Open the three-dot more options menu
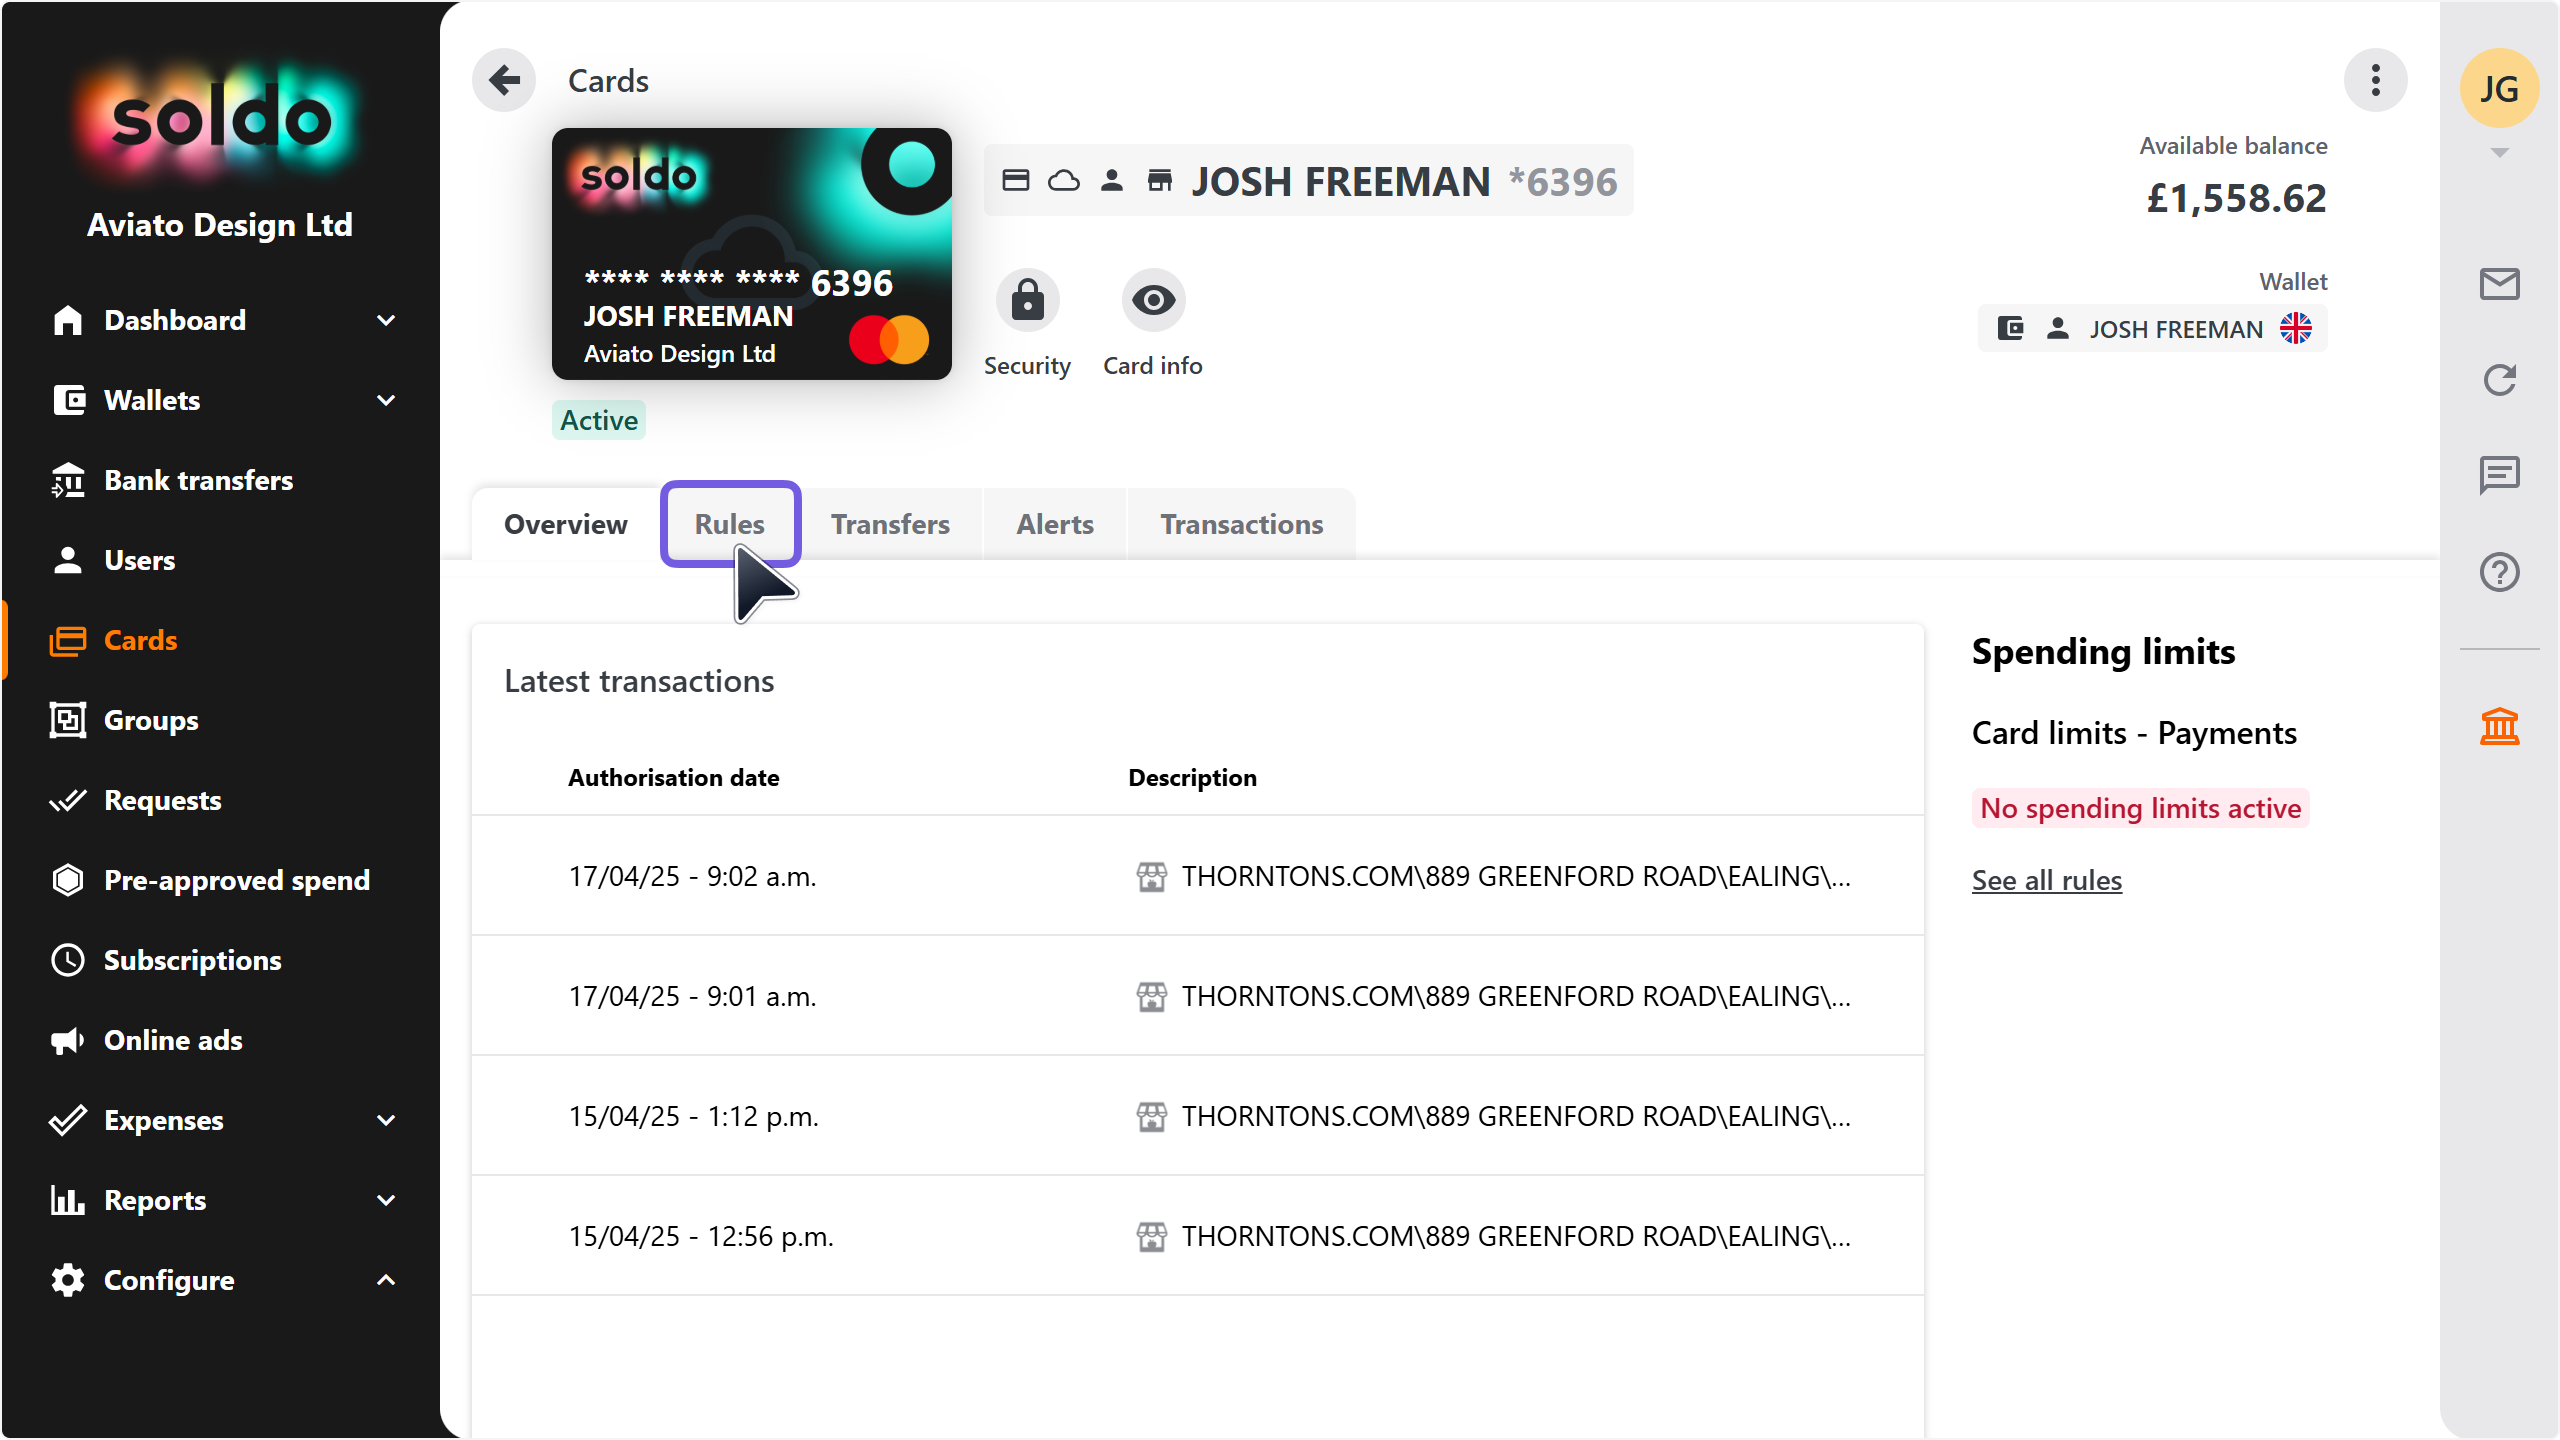2560x1440 pixels. click(2375, 80)
